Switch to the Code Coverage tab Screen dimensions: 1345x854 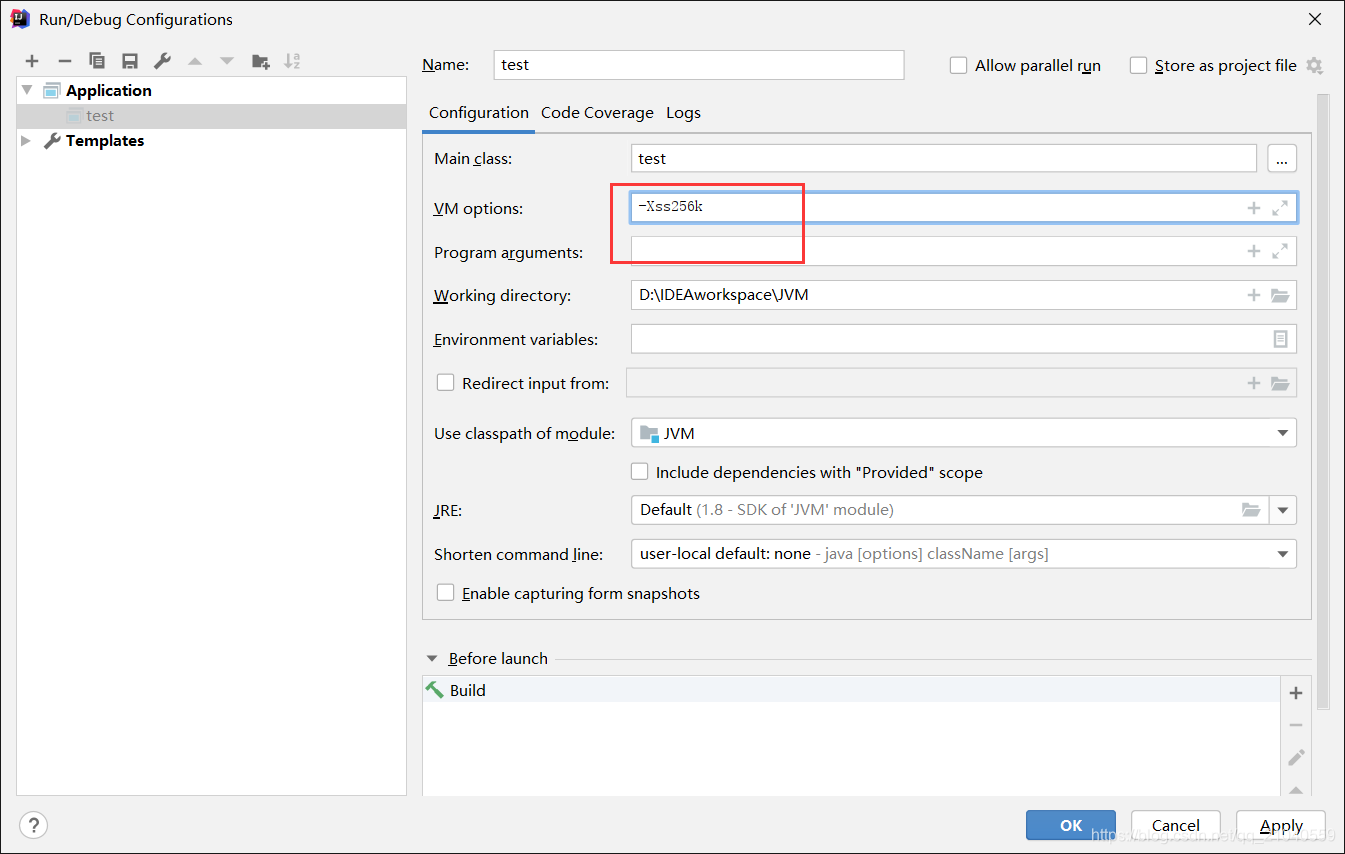click(597, 113)
